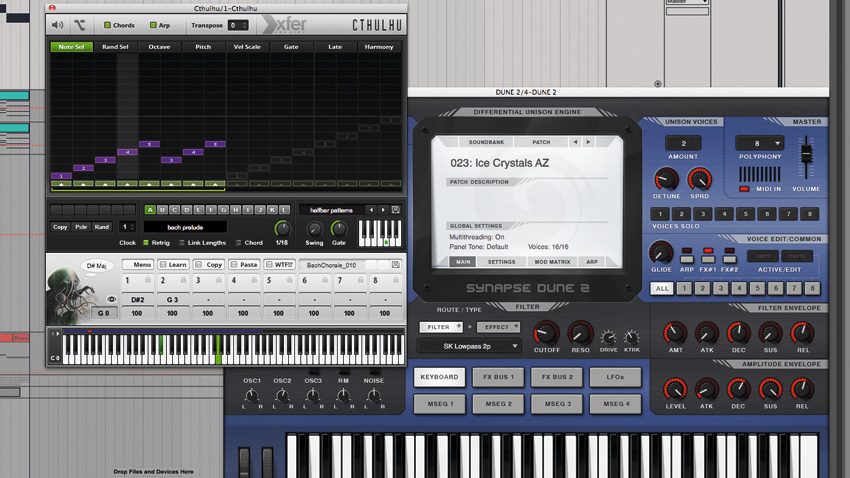Open the SK Lowpass 2p filter type dropdown
This screenshot has width=850, height=478.
(469, 346)
